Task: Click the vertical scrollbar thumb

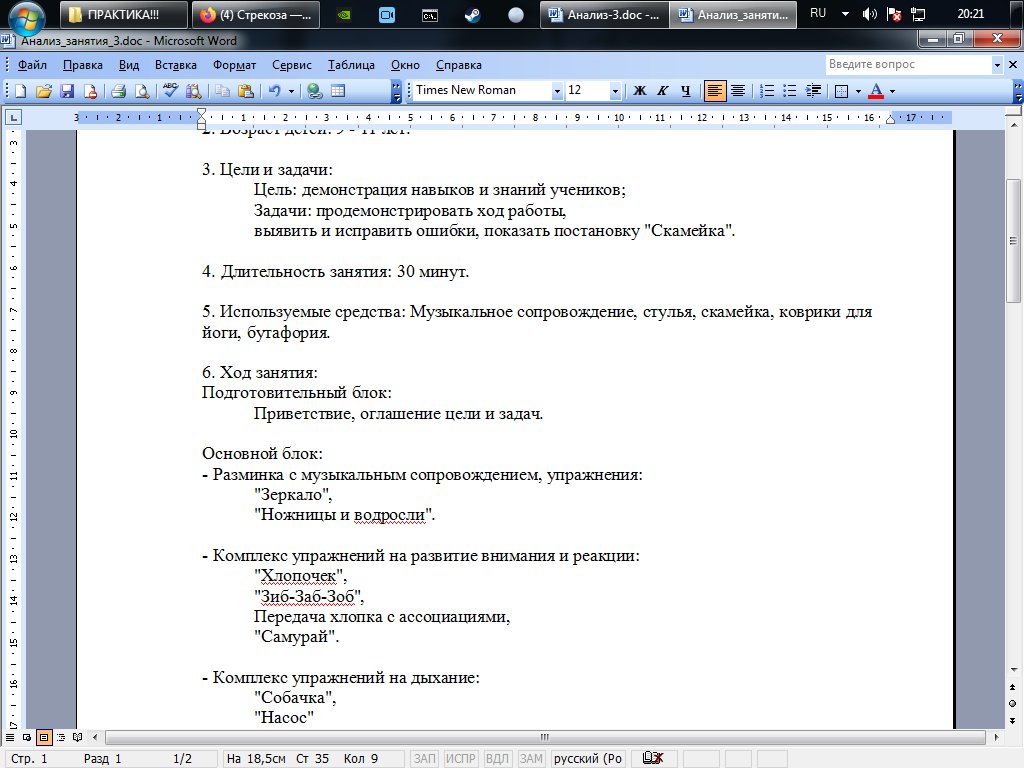Action: tap(1012, 241)
